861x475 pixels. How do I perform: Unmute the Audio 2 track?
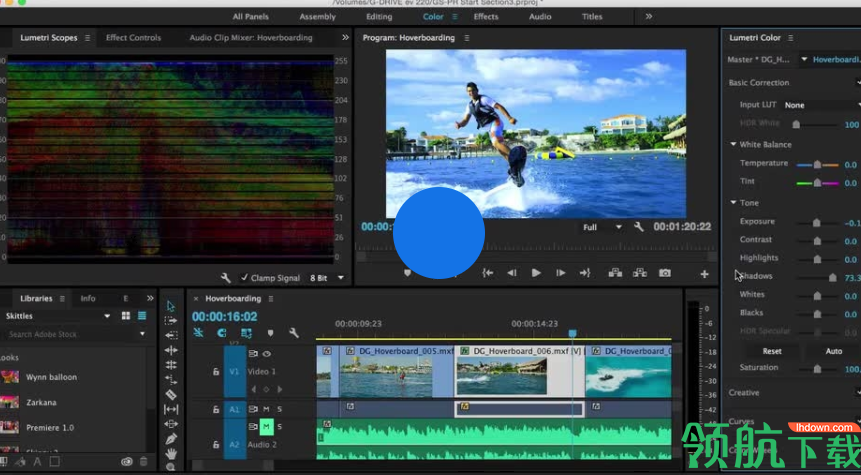pos(266,426)
